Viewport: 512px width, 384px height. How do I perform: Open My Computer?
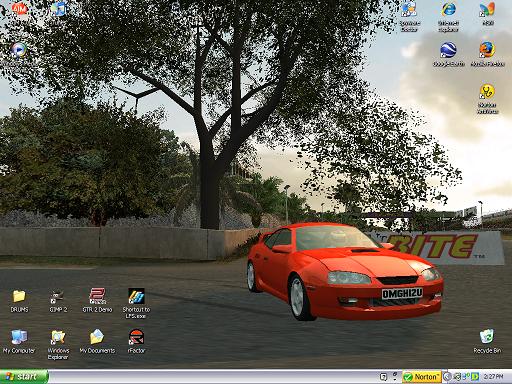pos(19,341)
